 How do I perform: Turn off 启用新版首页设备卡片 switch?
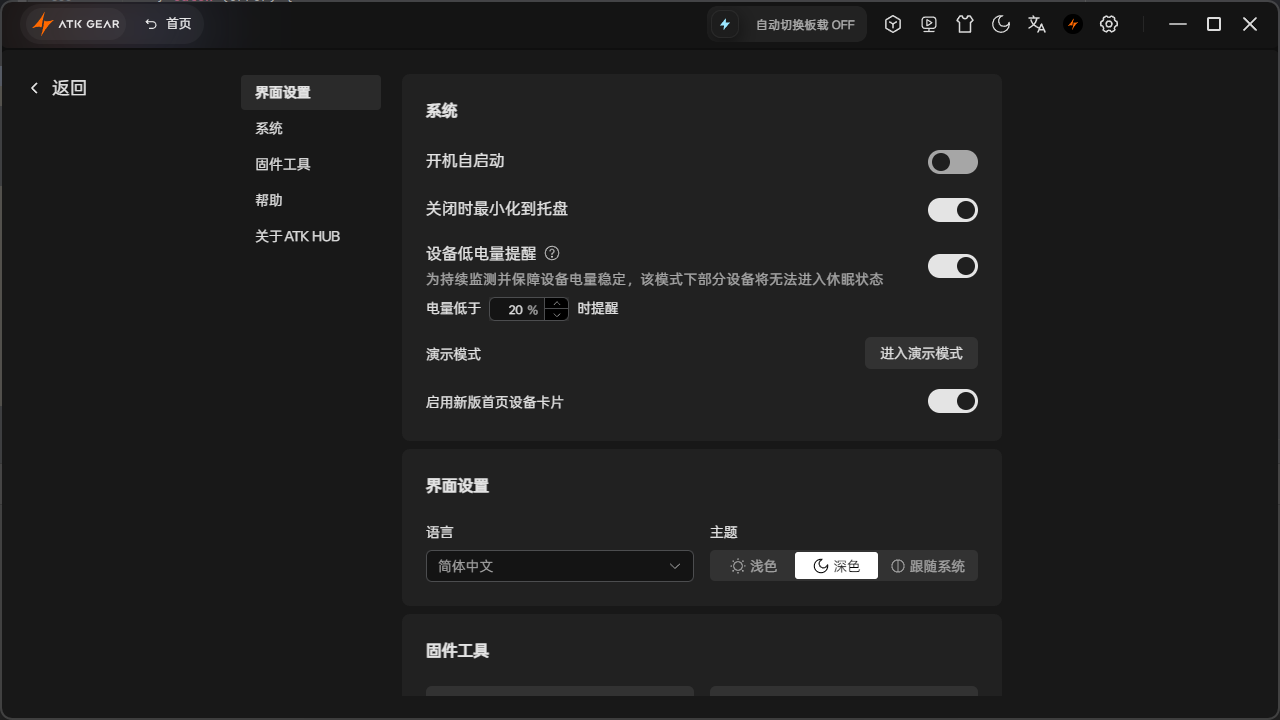(953, 401)
